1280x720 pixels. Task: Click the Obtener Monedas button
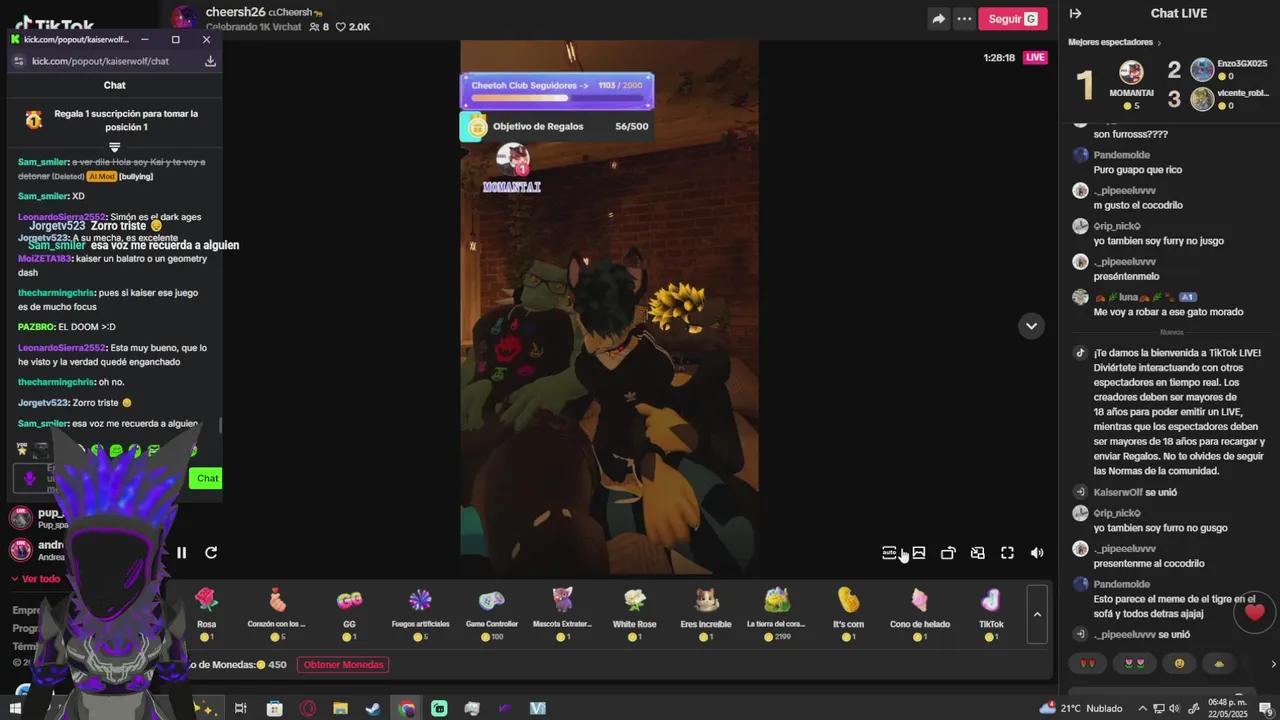(x=343, y=665)
